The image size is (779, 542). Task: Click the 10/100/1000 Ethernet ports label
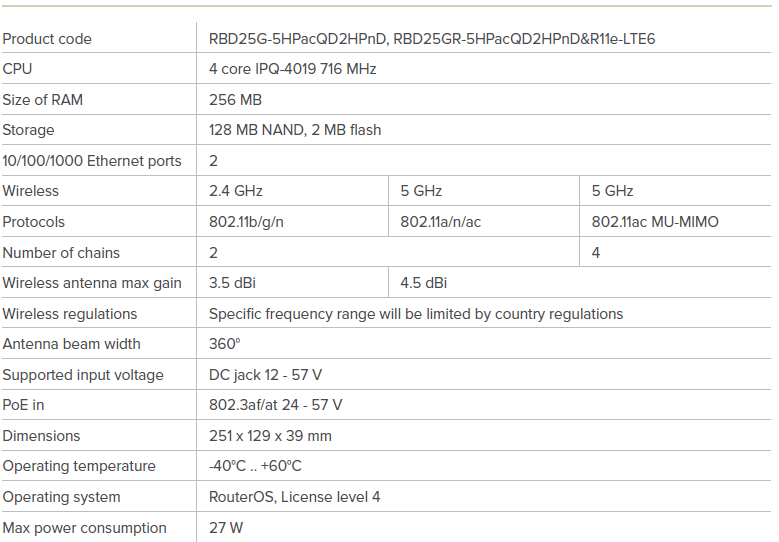[x=92, y=161]
